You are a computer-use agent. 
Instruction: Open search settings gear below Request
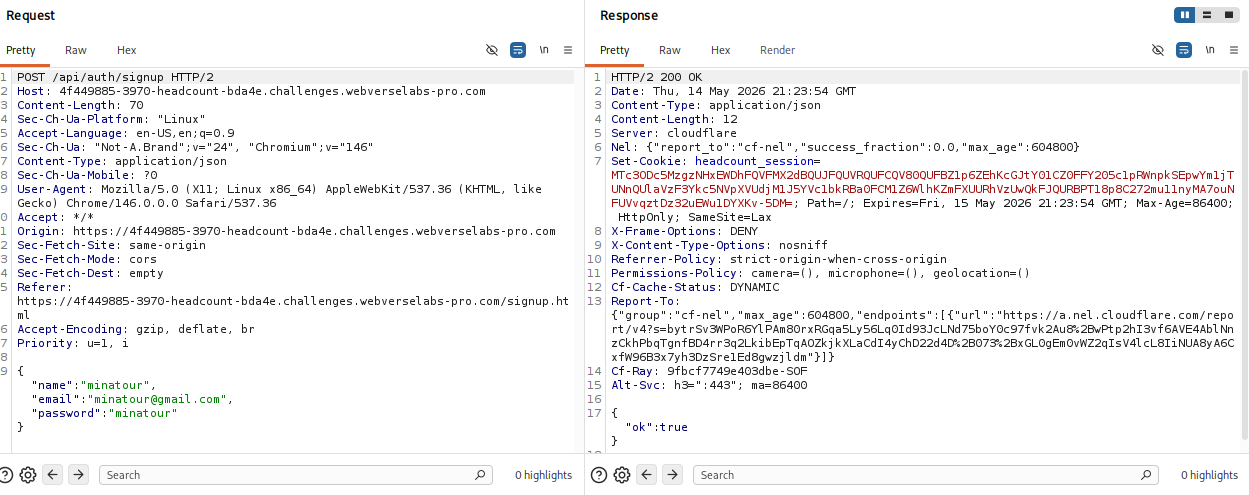[x=28, y=475]
